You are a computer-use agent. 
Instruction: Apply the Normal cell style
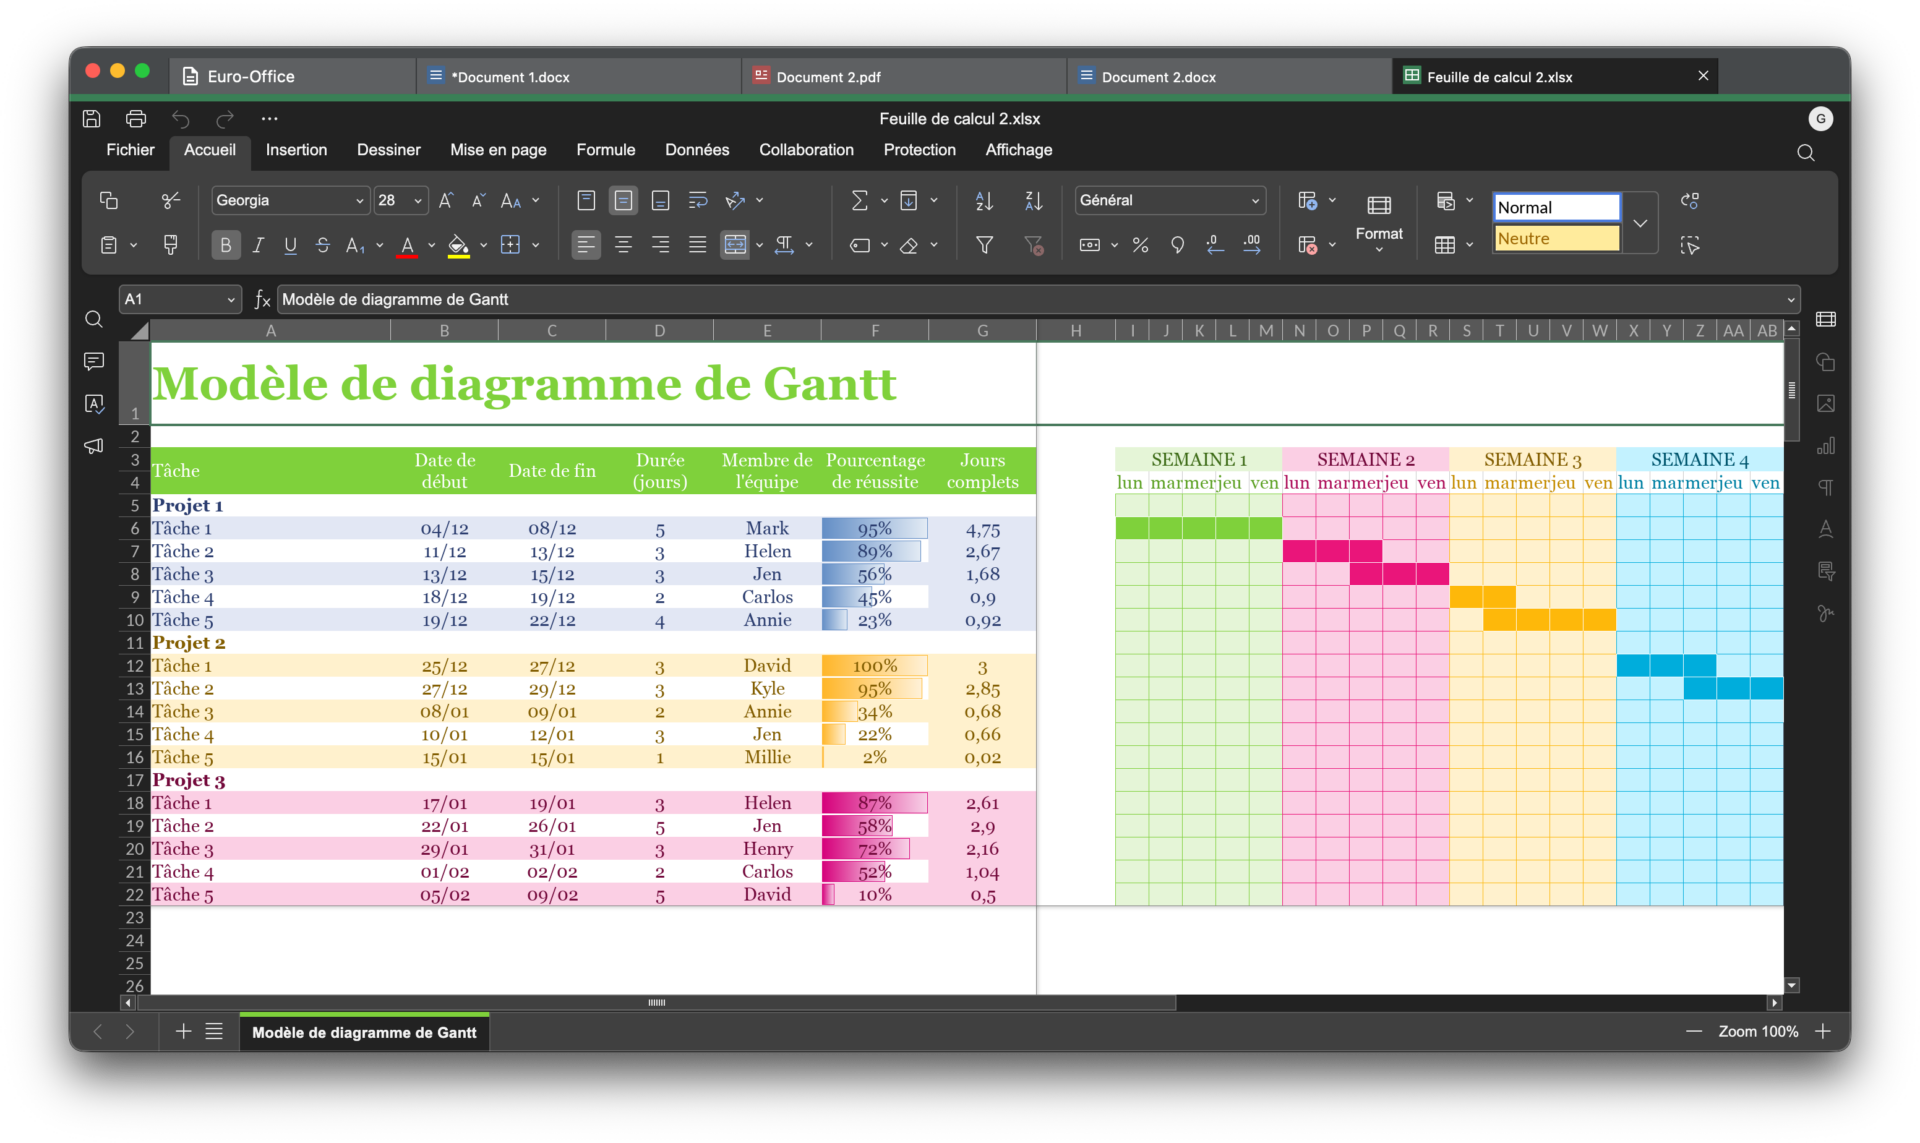(x=1556, y=207)
